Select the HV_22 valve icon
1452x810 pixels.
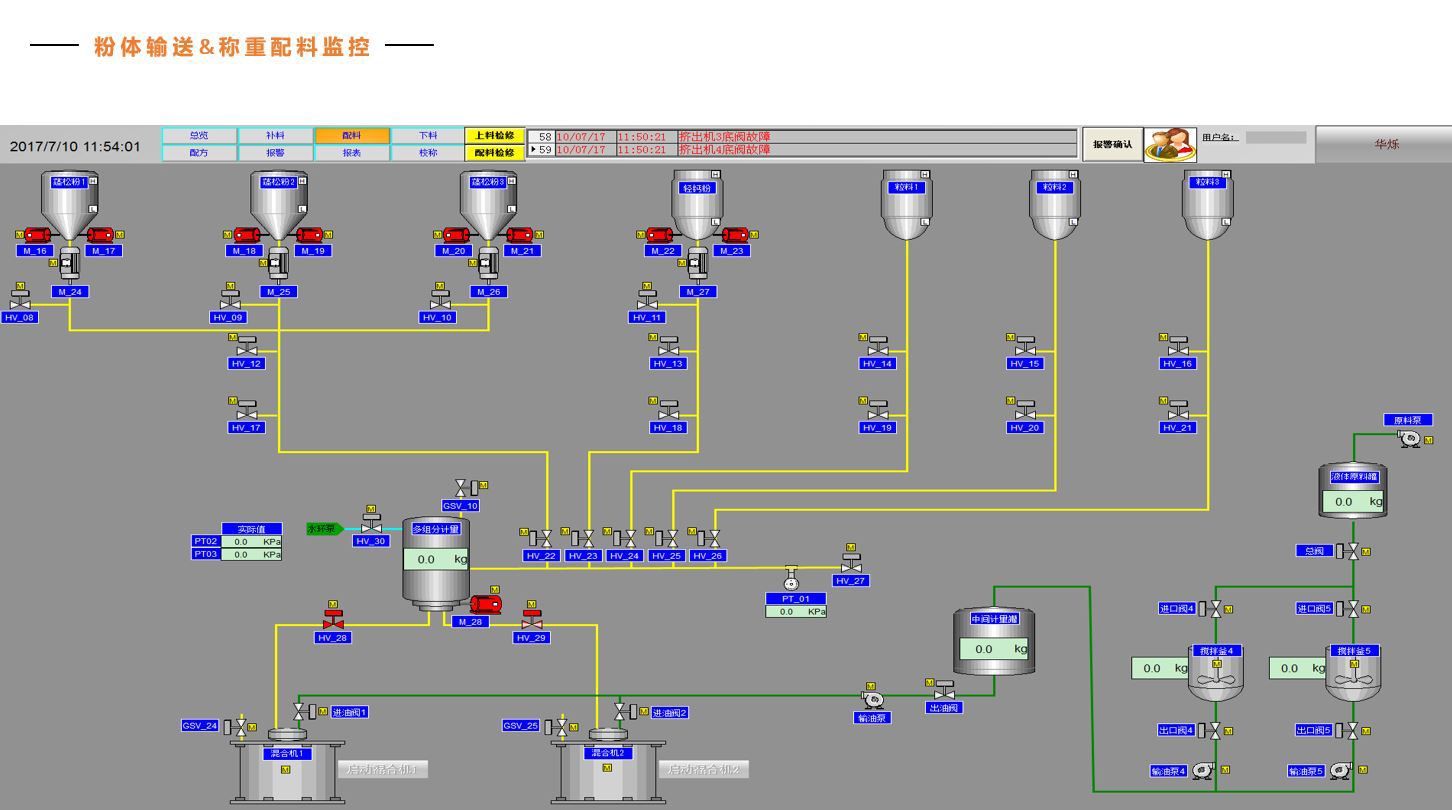[x=541, y=538]
